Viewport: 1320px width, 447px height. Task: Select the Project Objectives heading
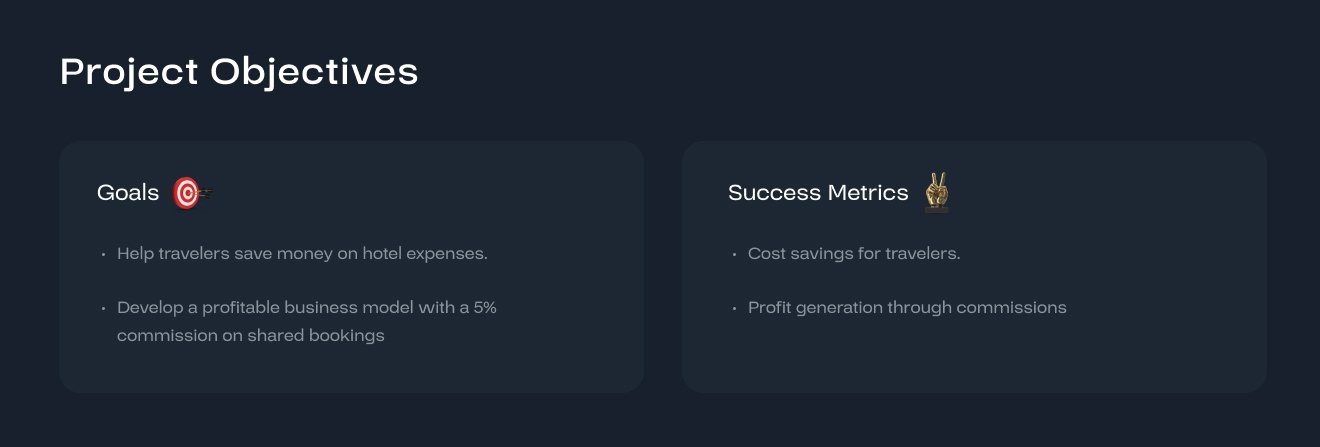tap(239, 72)
